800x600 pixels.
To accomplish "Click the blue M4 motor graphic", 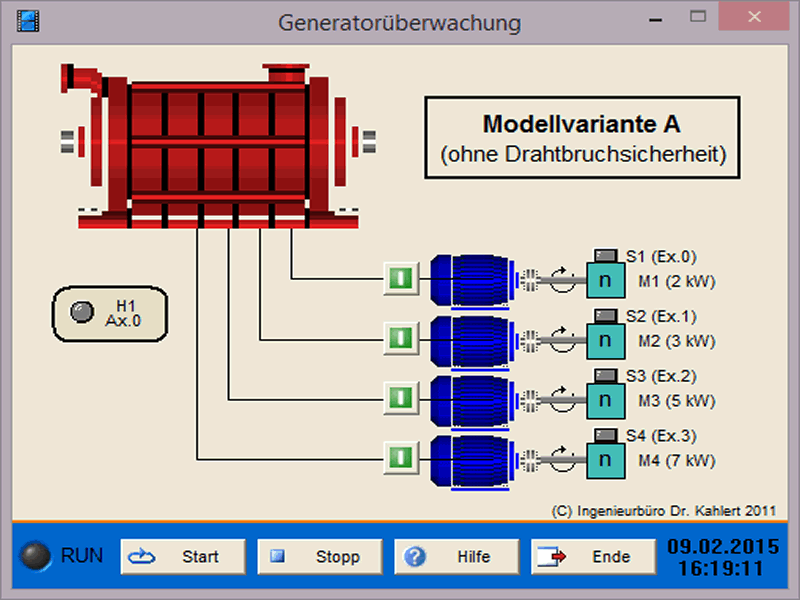I will click(470, 460).
